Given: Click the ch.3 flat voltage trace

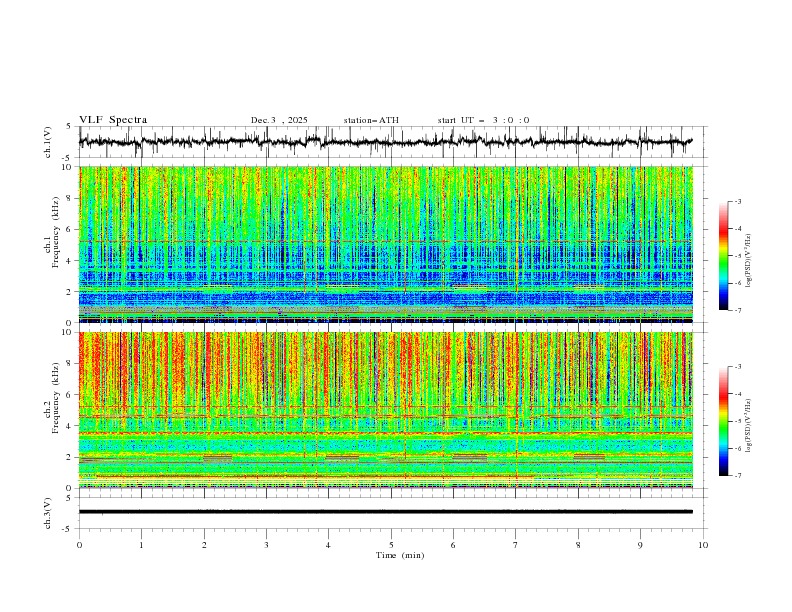Looking at the screenshot, I should (x=385, y=512).
